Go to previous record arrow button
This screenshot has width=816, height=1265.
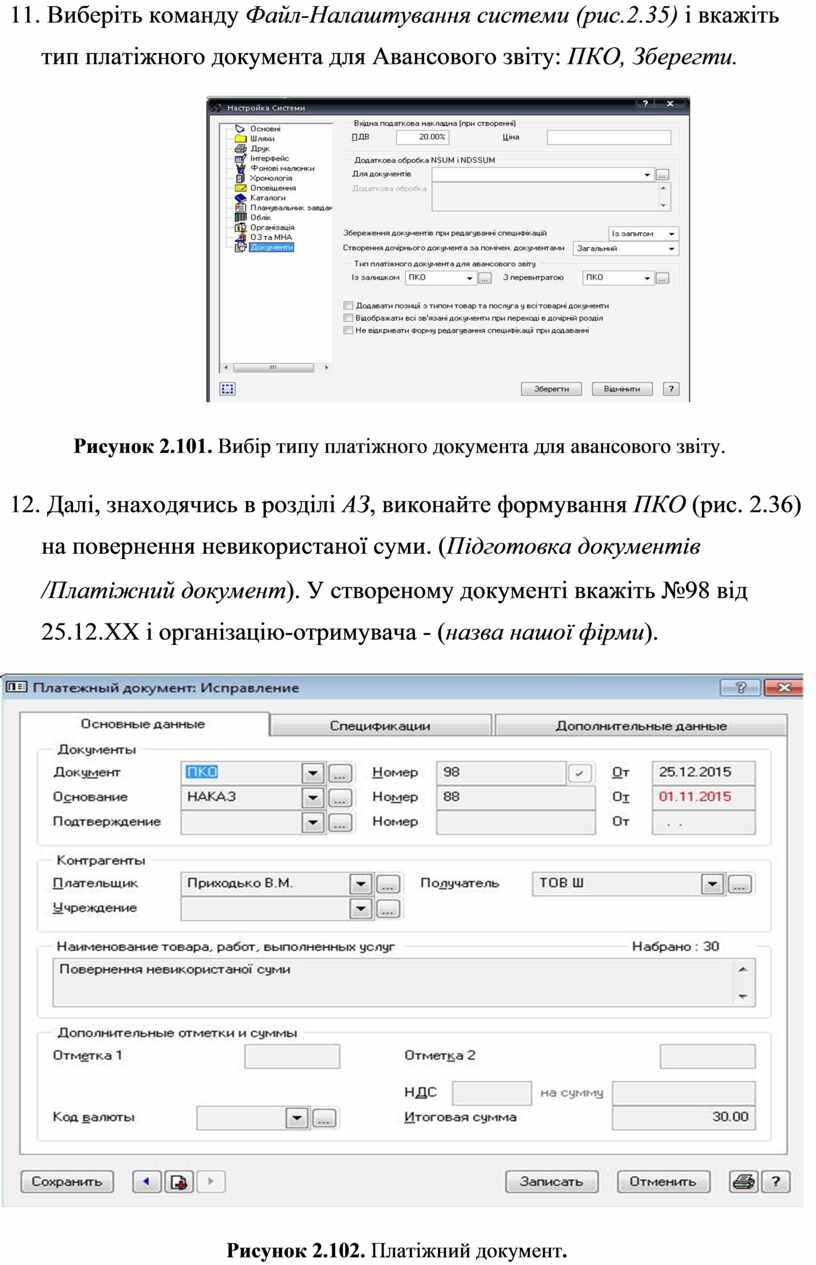coord(147,1181)
